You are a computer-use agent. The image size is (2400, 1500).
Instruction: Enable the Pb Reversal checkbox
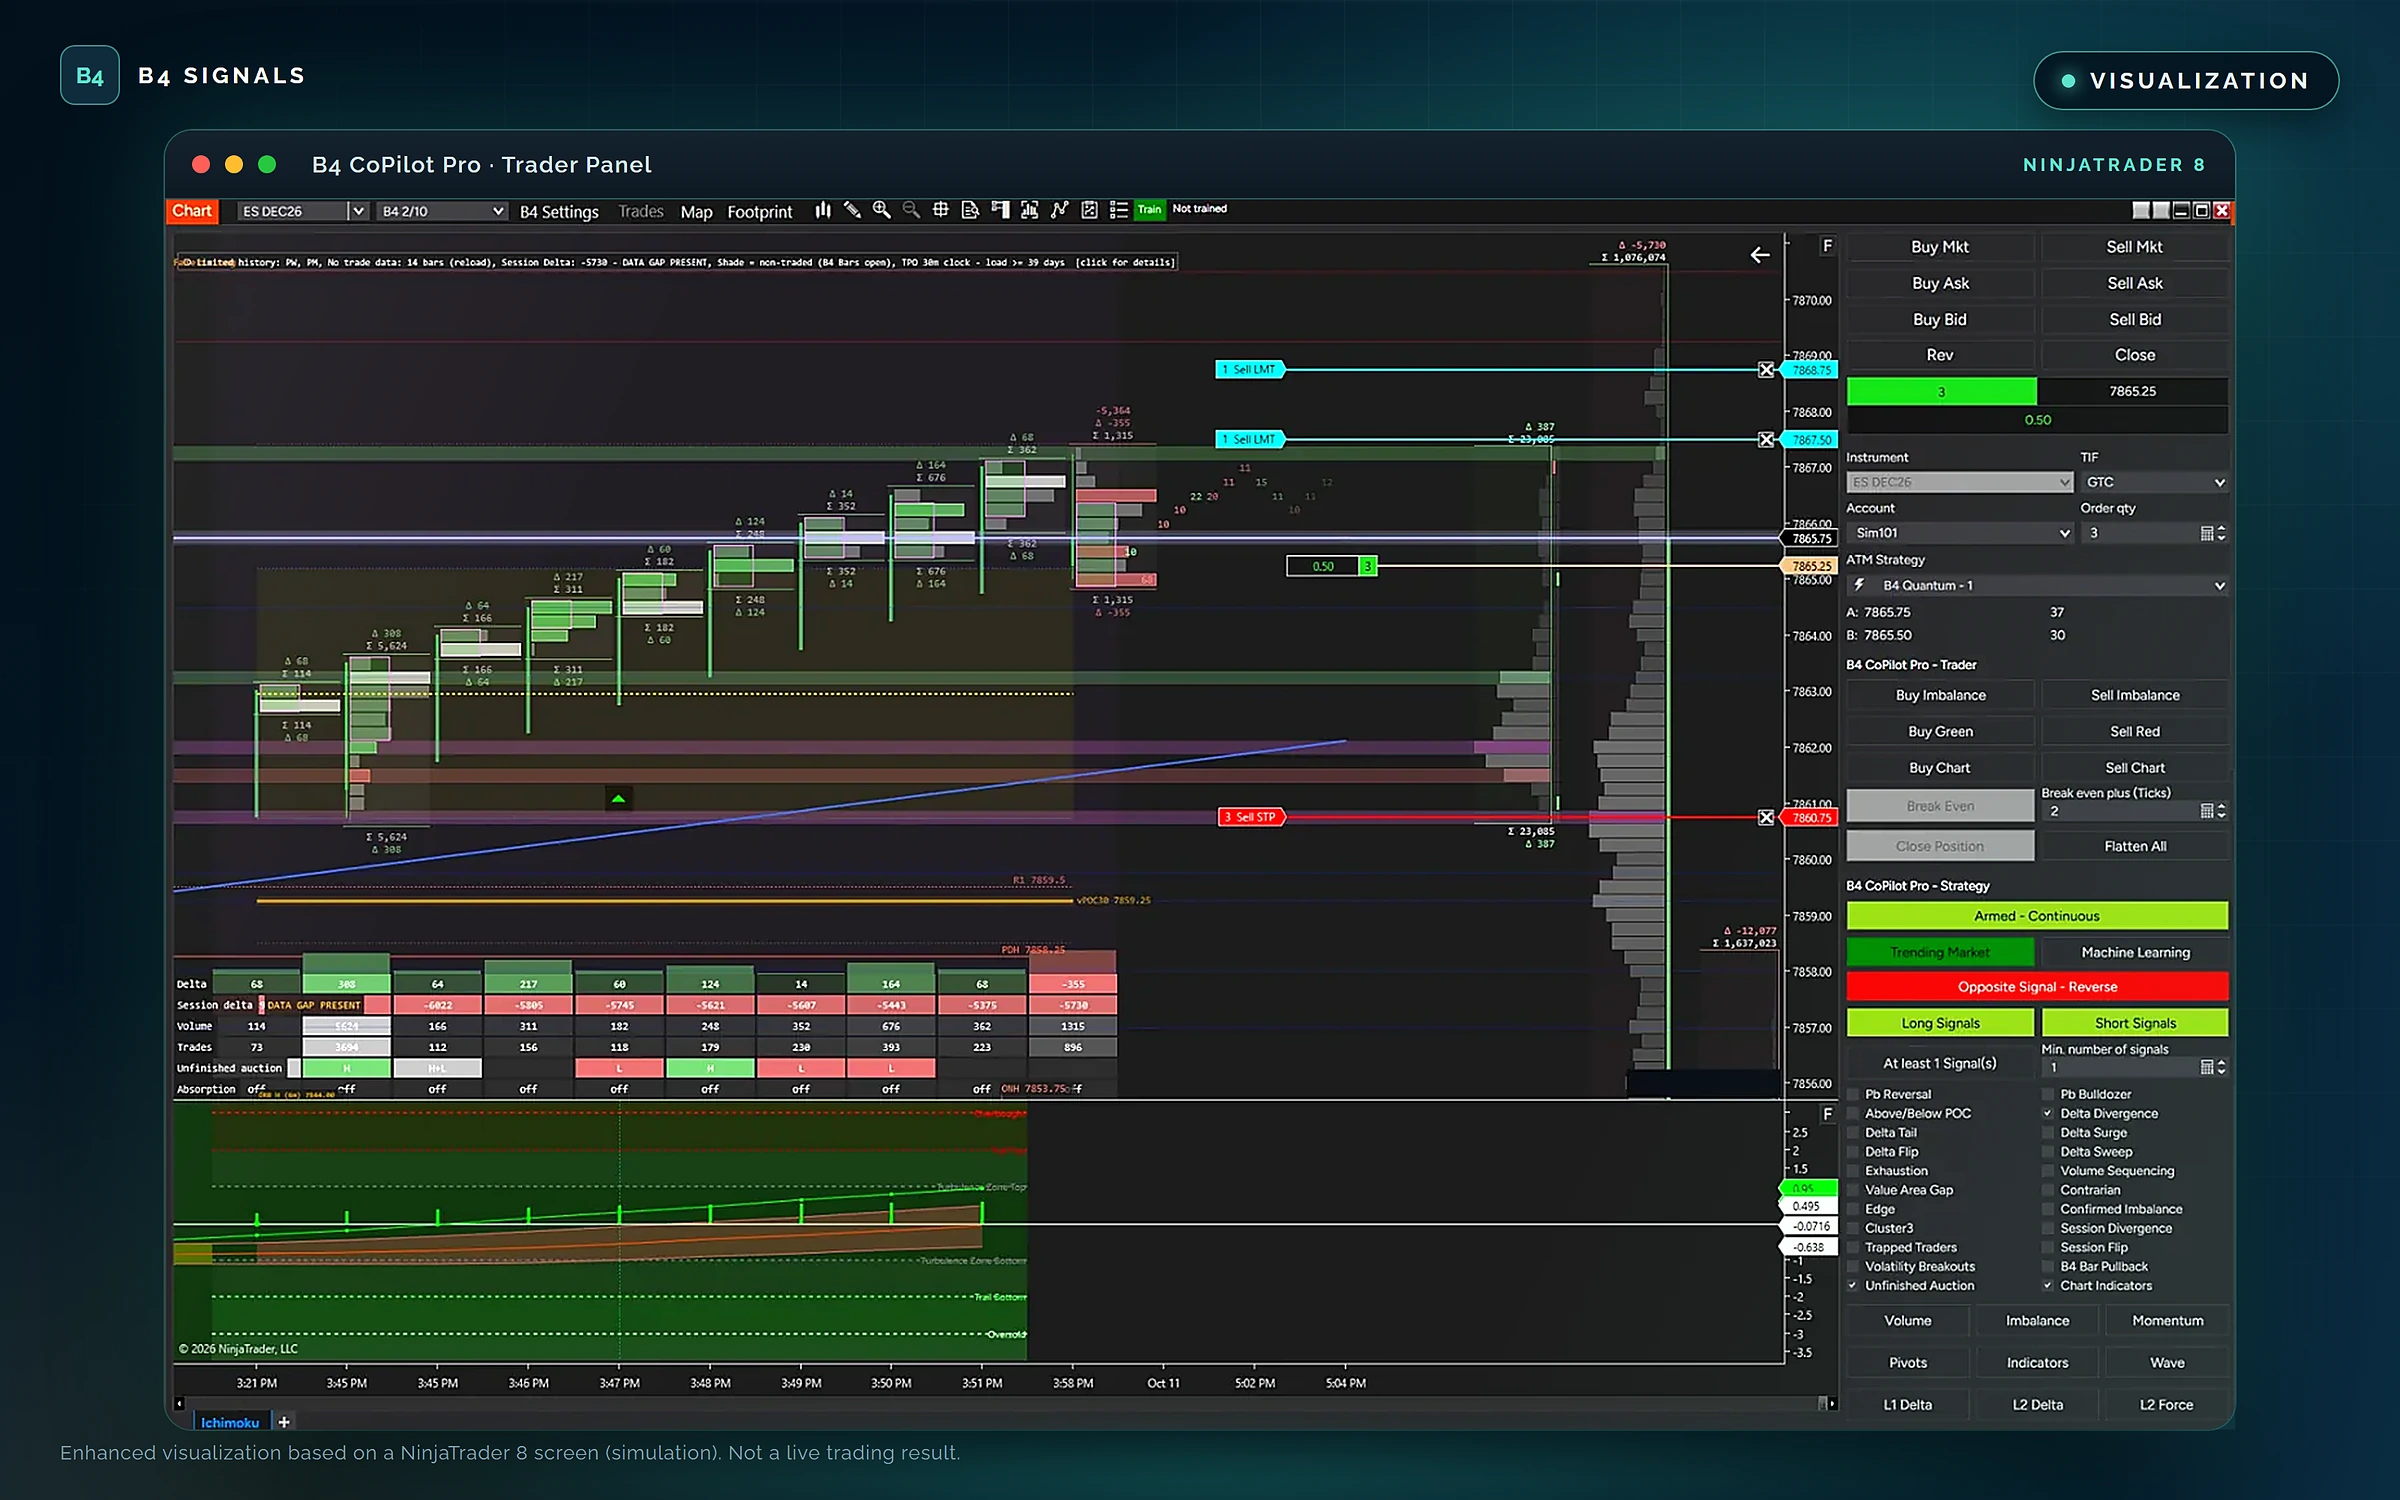1853,1095
